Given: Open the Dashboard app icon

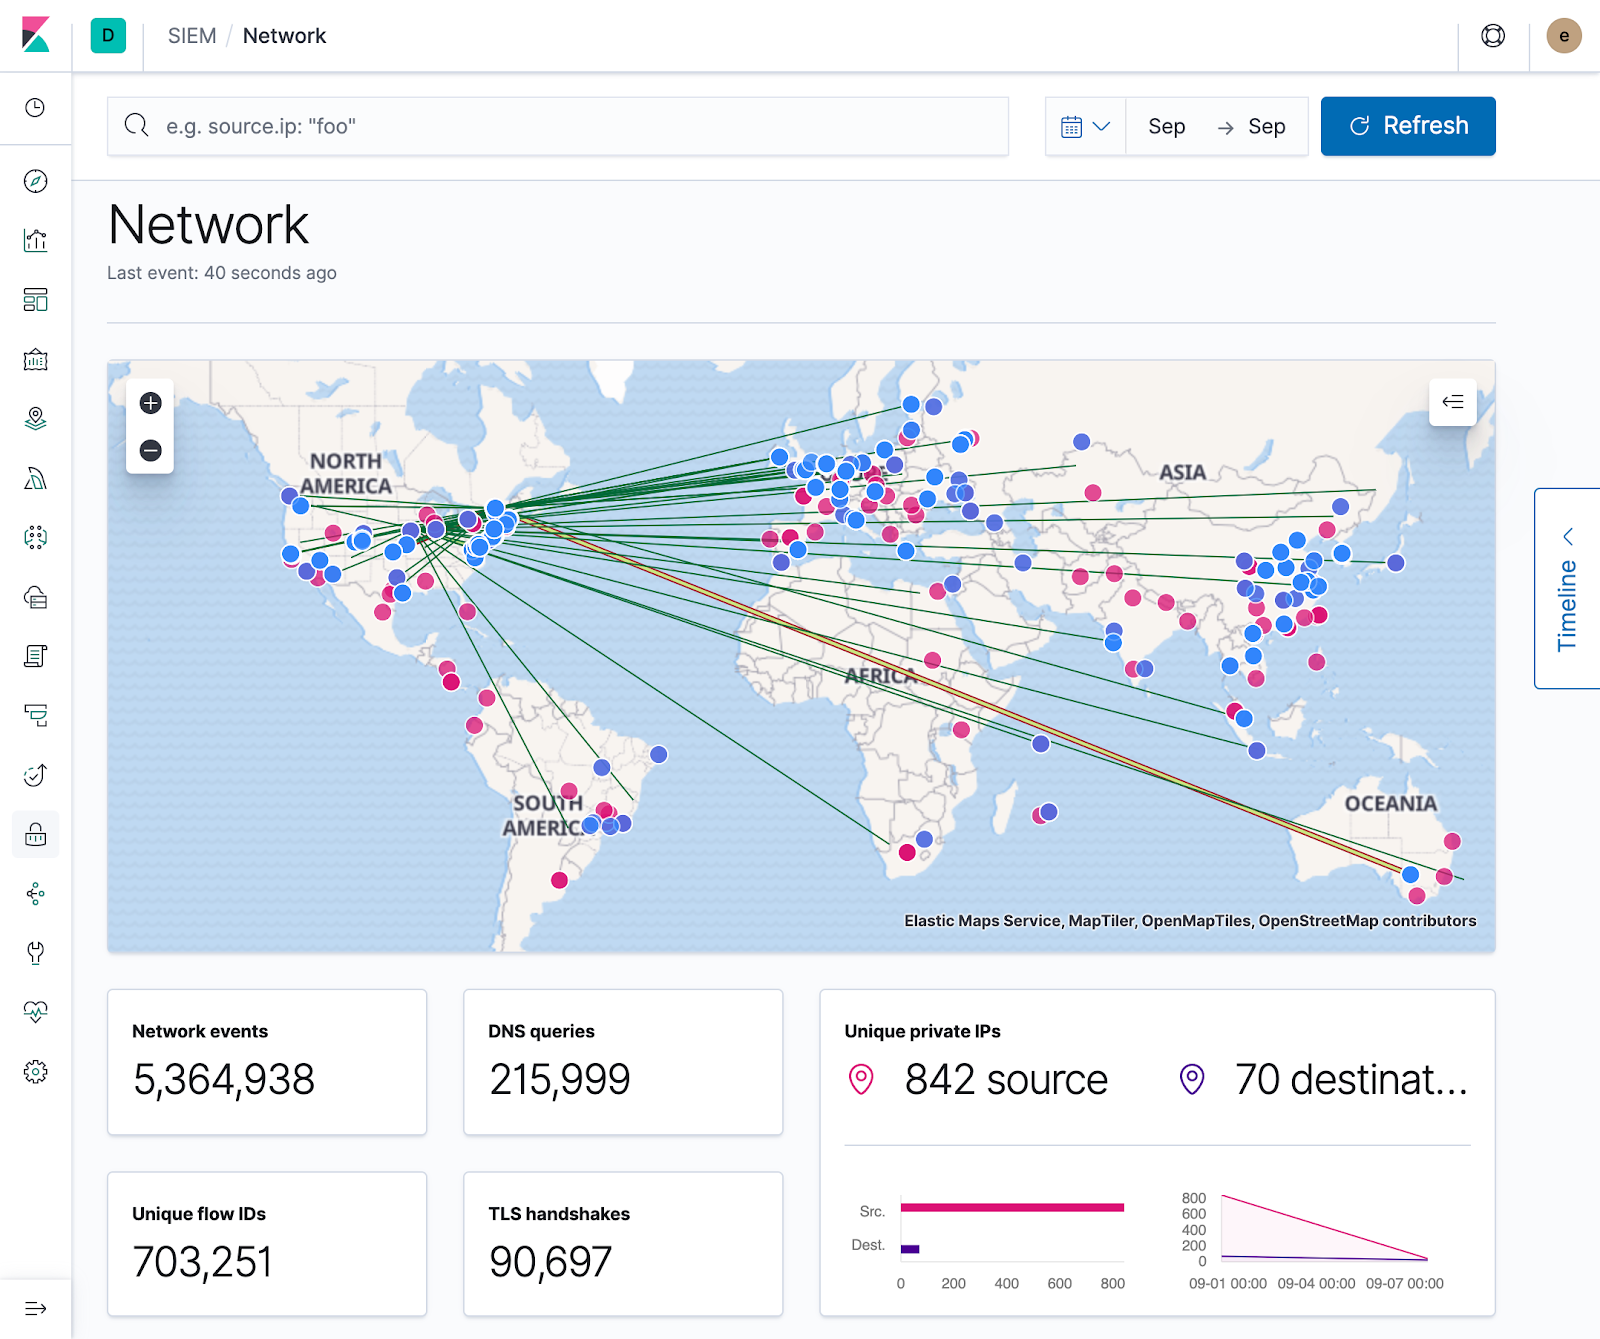Looking at the screenshot, I should point(36,300).
